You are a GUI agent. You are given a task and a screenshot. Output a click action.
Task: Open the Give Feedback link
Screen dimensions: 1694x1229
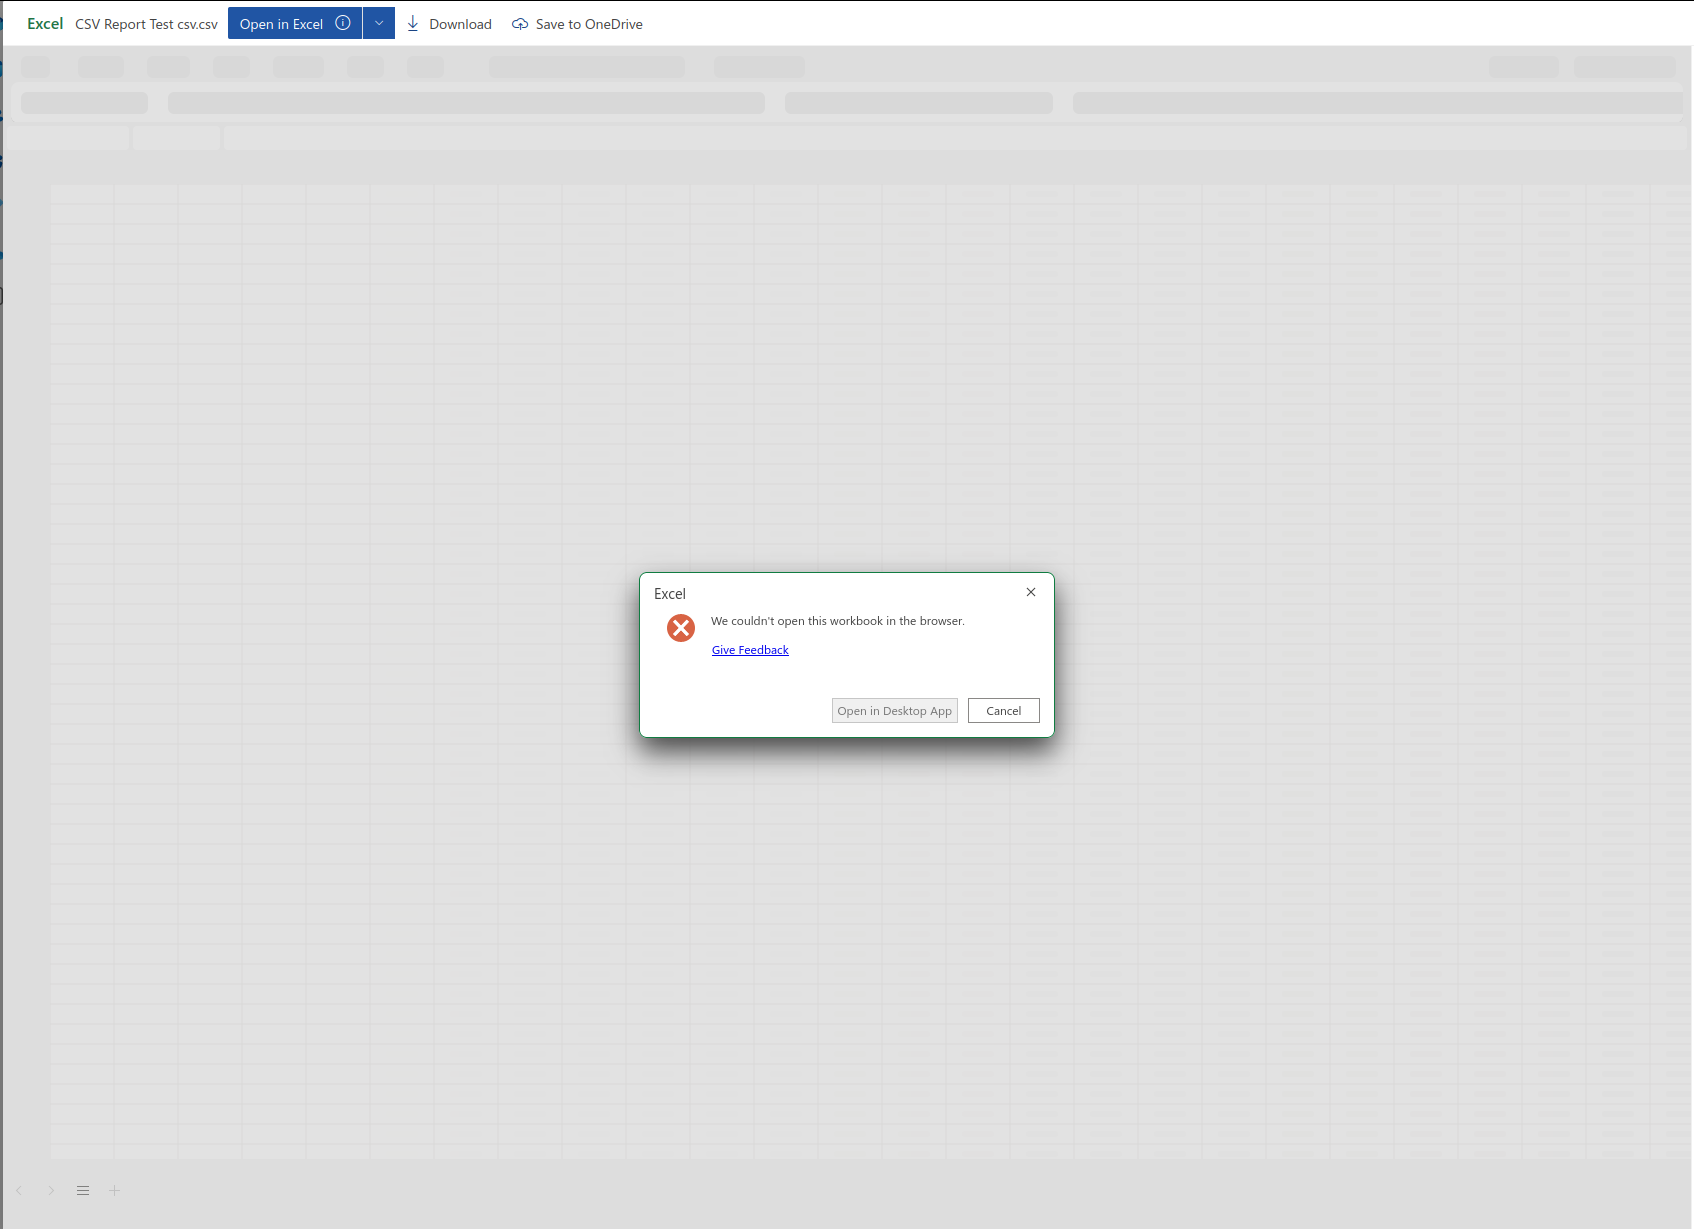point(750,650)
